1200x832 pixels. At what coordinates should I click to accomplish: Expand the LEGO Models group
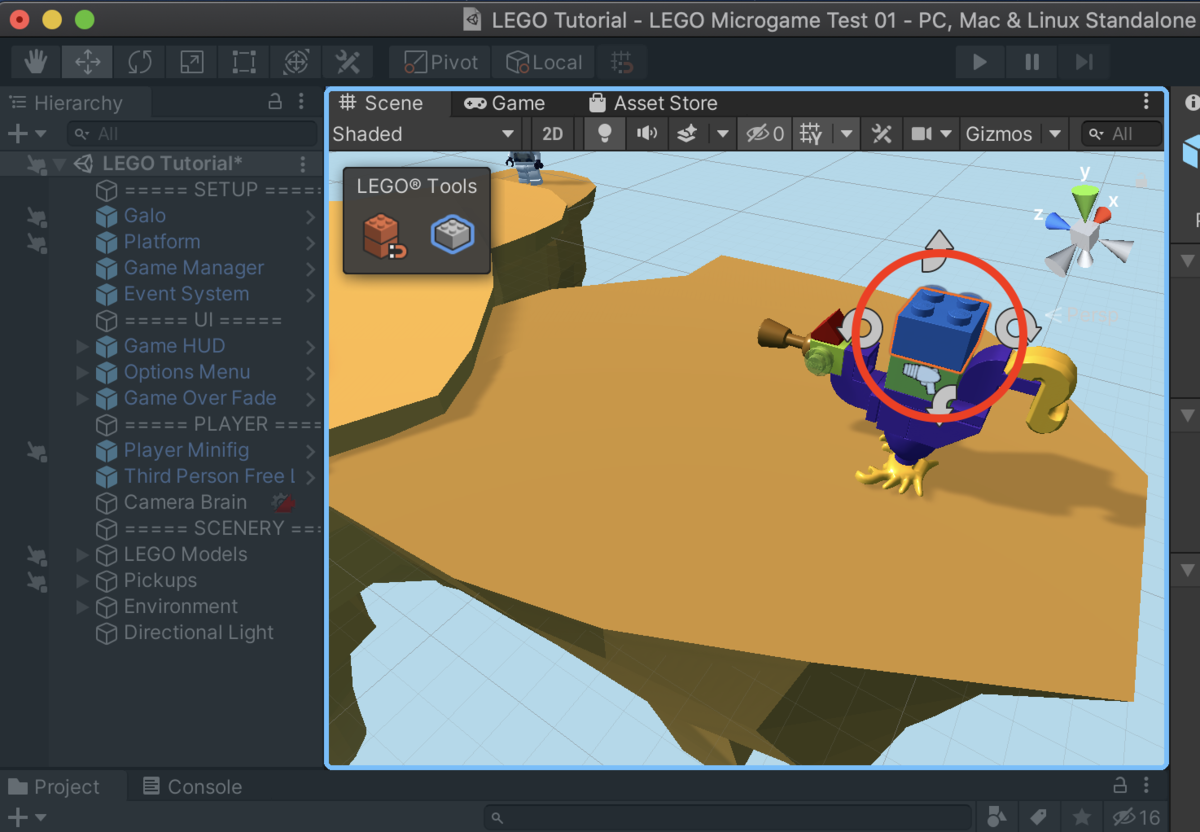83,554
